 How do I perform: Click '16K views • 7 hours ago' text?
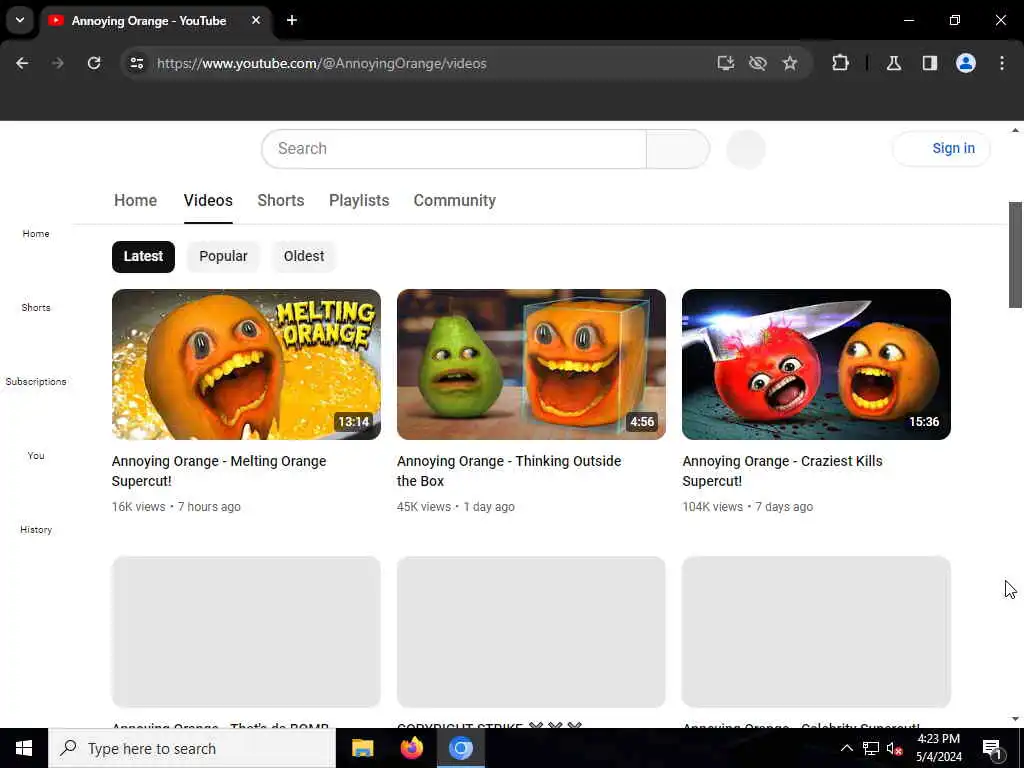coord(176,507)
